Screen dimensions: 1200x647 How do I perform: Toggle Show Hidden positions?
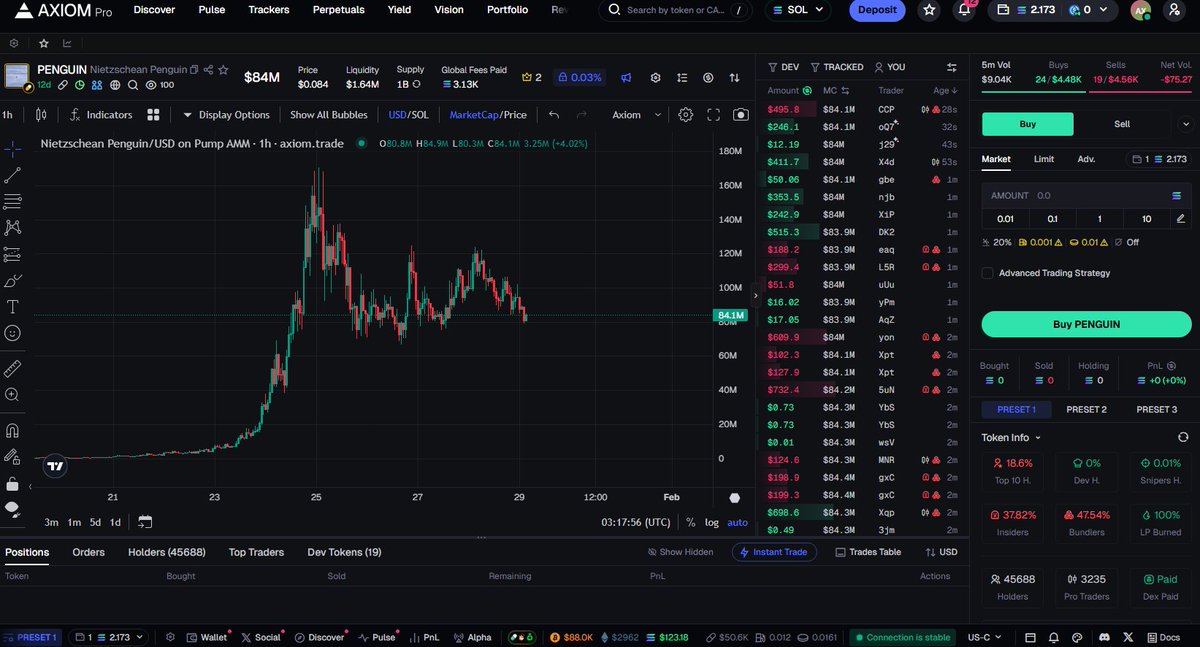point(680,552)
